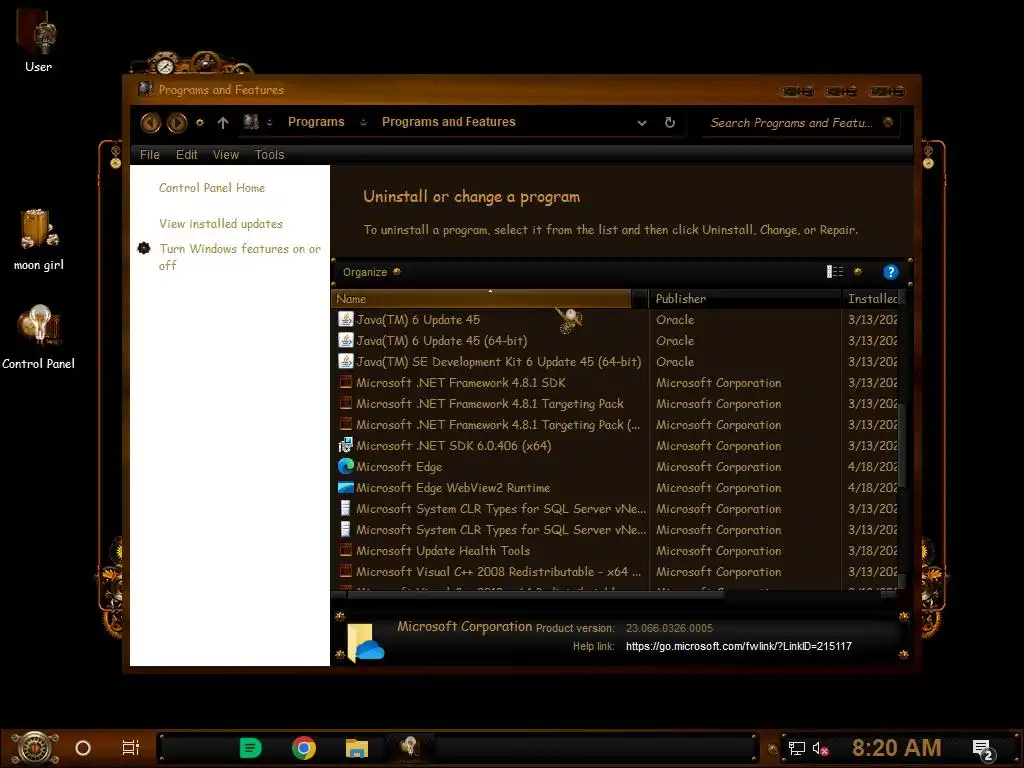The height and width of the screenshot is (768, 1024).
Task: Click the Control Panel icon in address bar
Action: (x=251, y=121)
